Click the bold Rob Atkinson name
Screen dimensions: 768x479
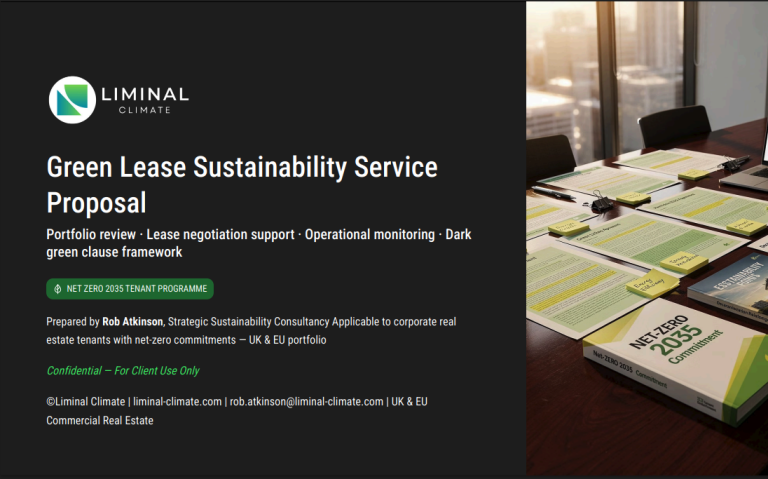pos(132,322)
